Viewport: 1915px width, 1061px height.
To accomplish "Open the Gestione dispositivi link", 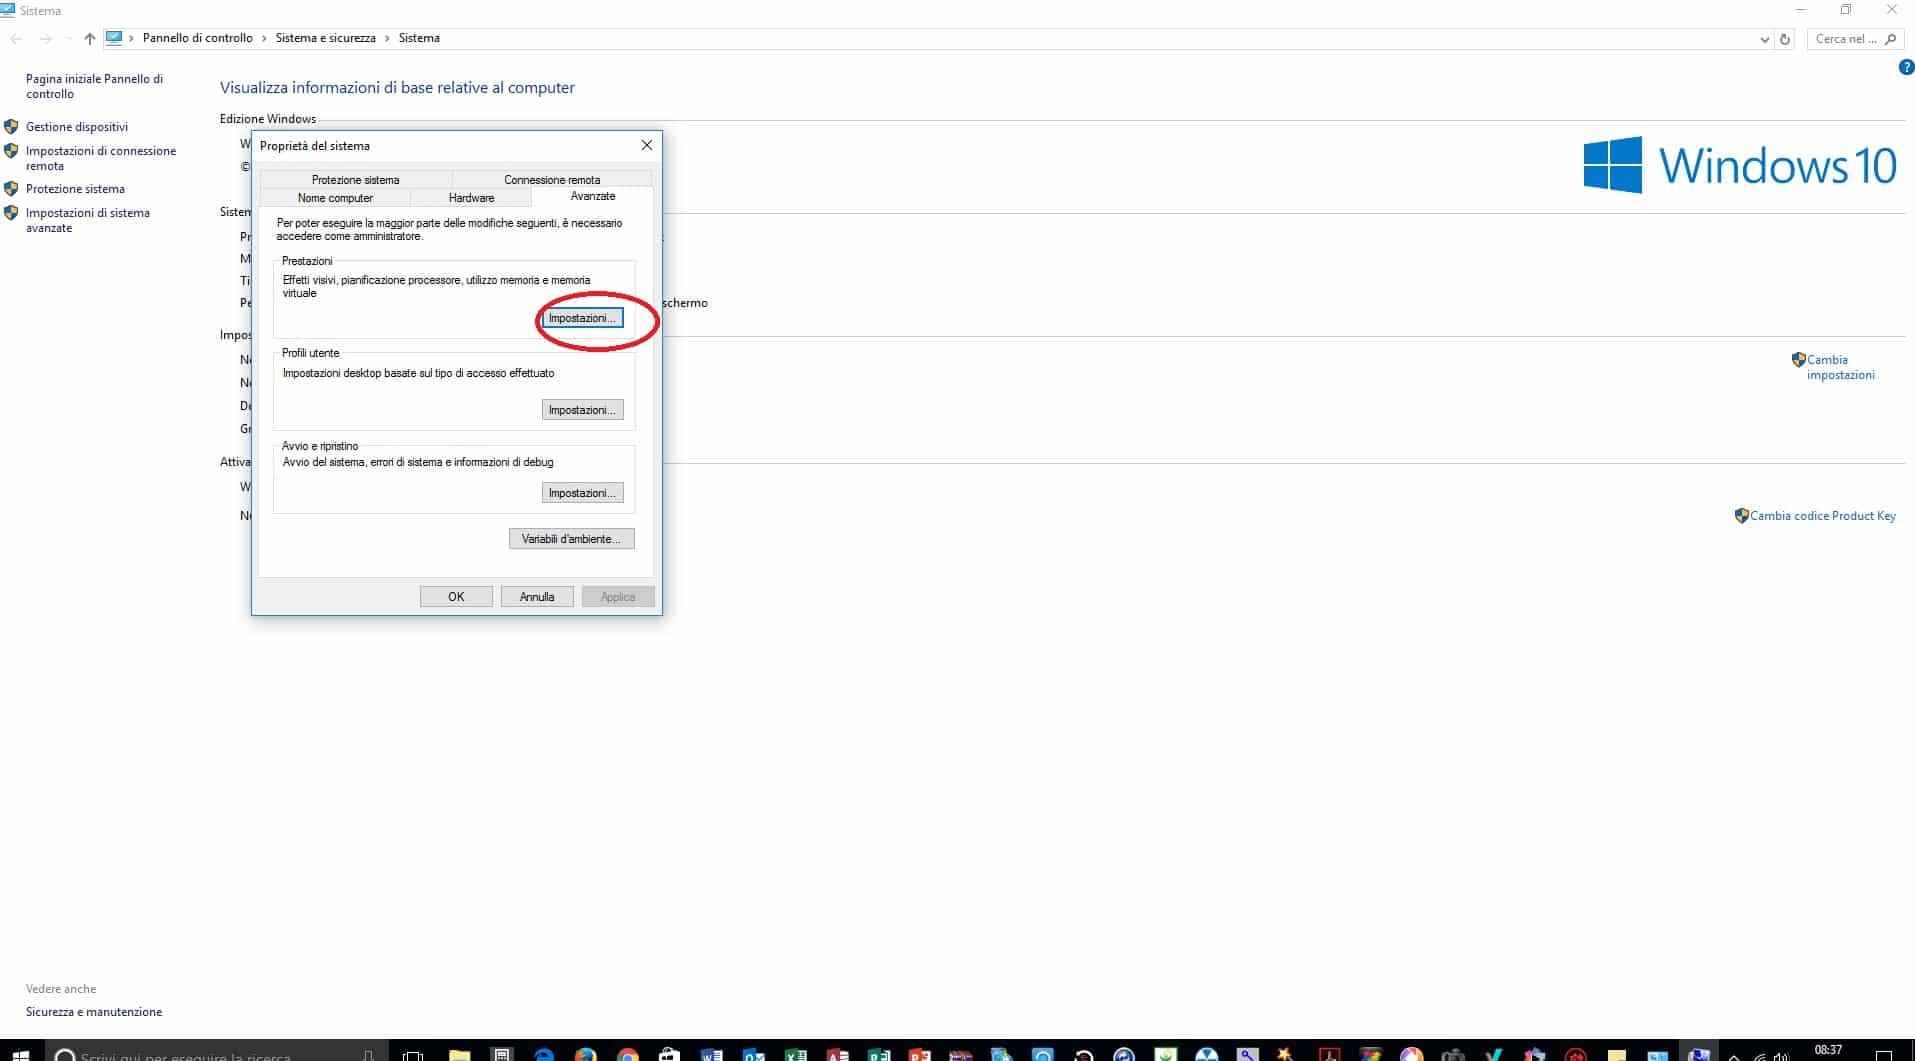I will coord(77,127).
